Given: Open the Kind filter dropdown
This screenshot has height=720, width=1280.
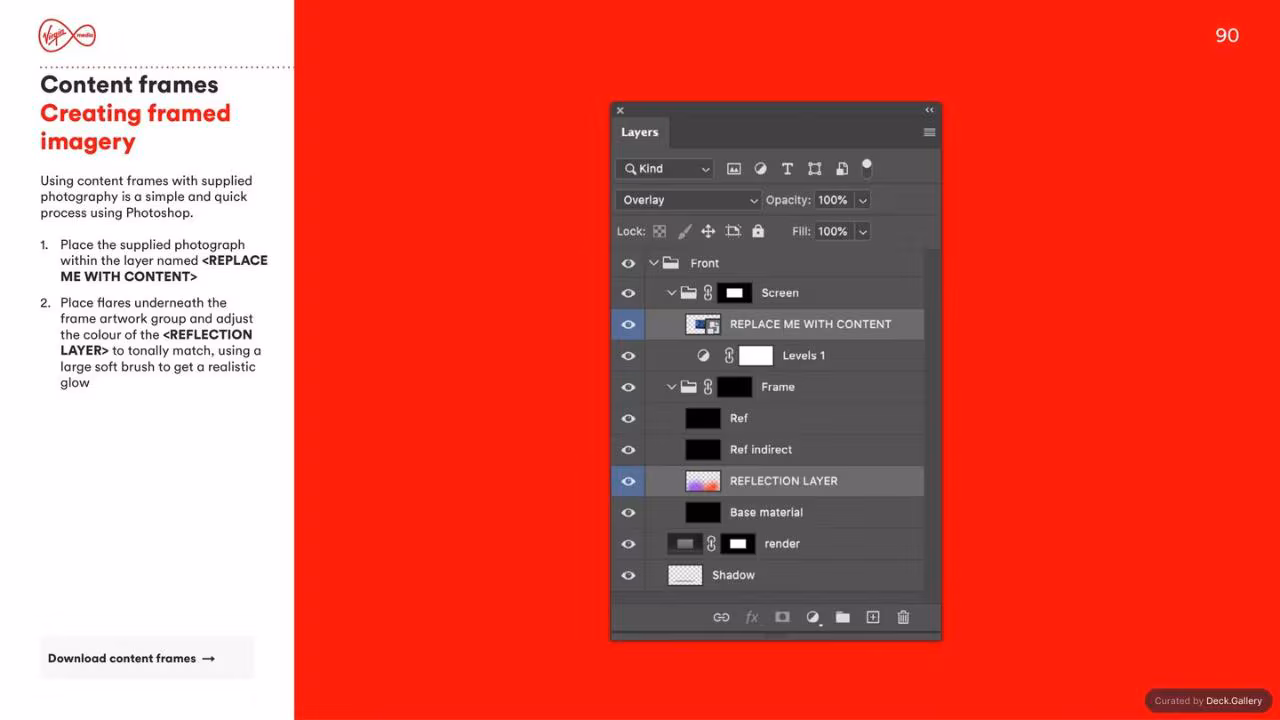Looking at the screenshot, I should click(x=665, y=169).
